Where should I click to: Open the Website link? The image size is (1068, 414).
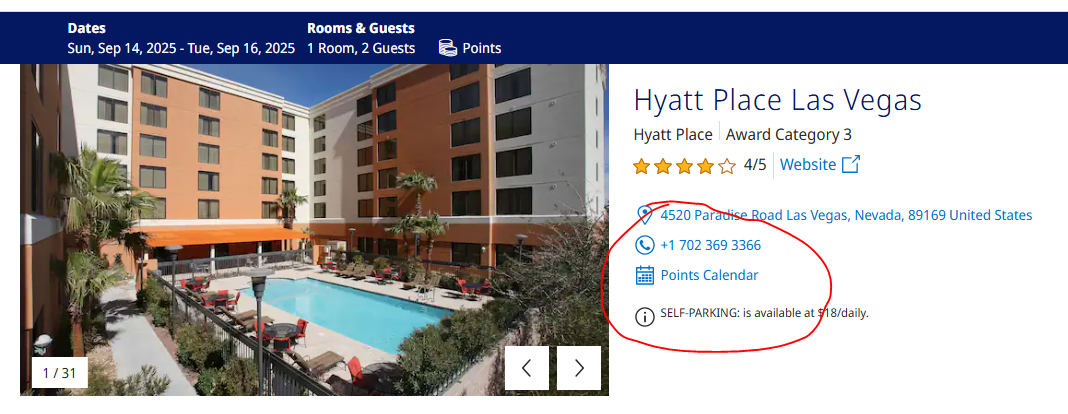pos(807,165)
